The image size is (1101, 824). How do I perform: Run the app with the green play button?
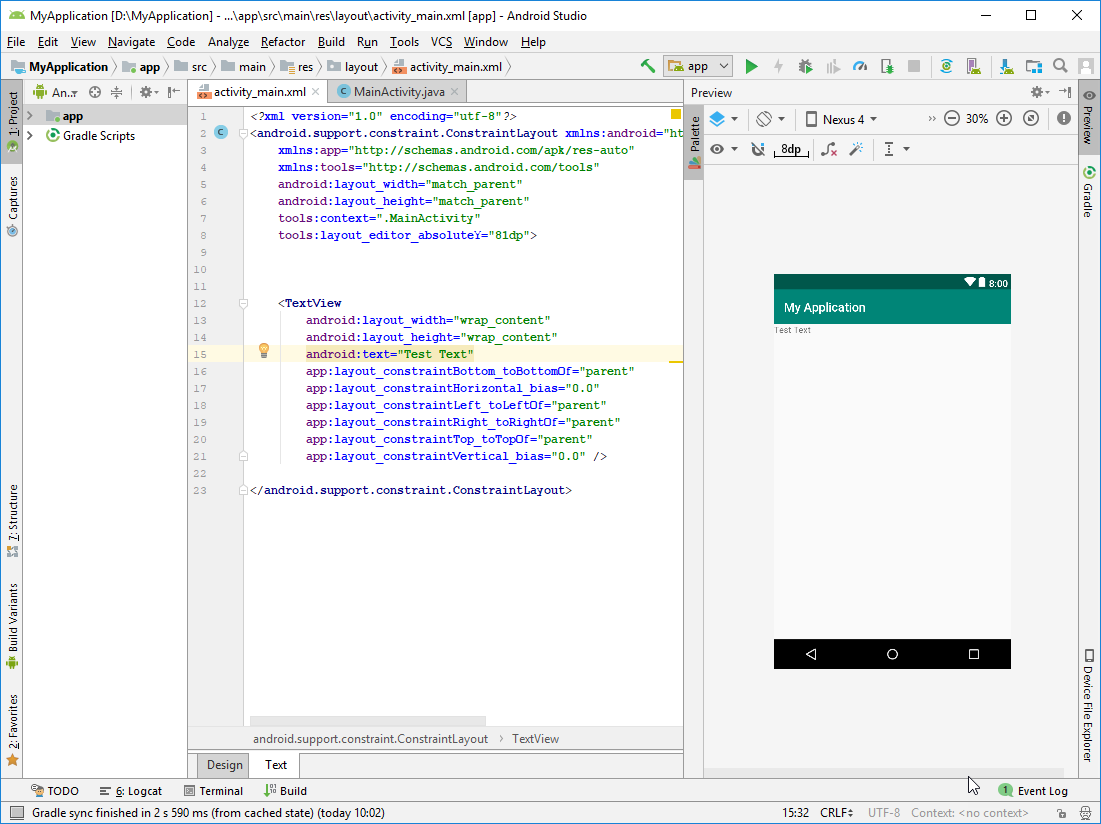[751, 66]
